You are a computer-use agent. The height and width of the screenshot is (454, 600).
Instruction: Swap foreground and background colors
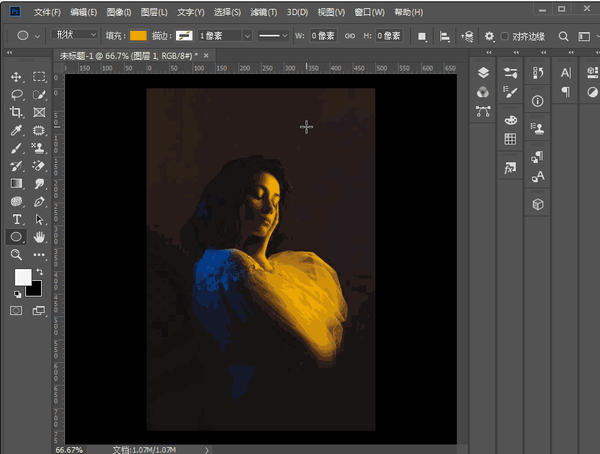pyautogui.click(x=40, y=271)
